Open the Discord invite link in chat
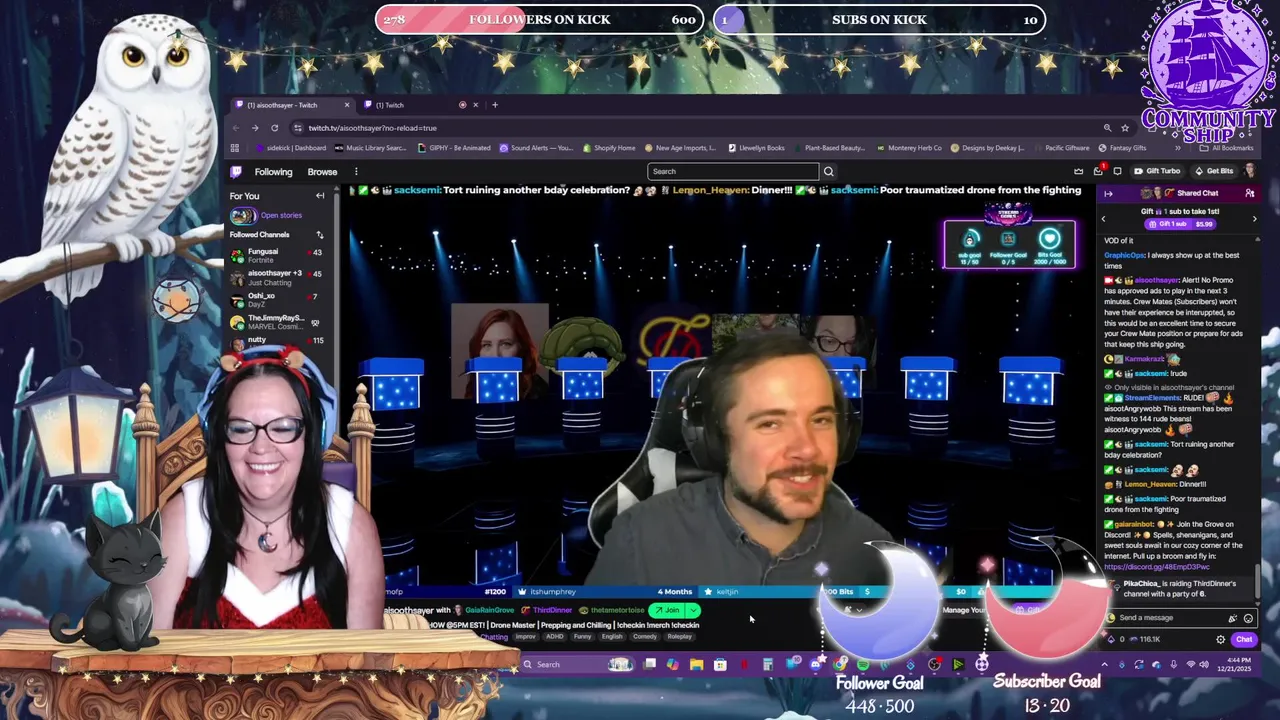Image resolution: width=1280 pixels, height=720 pixels. click(1157, 567)
